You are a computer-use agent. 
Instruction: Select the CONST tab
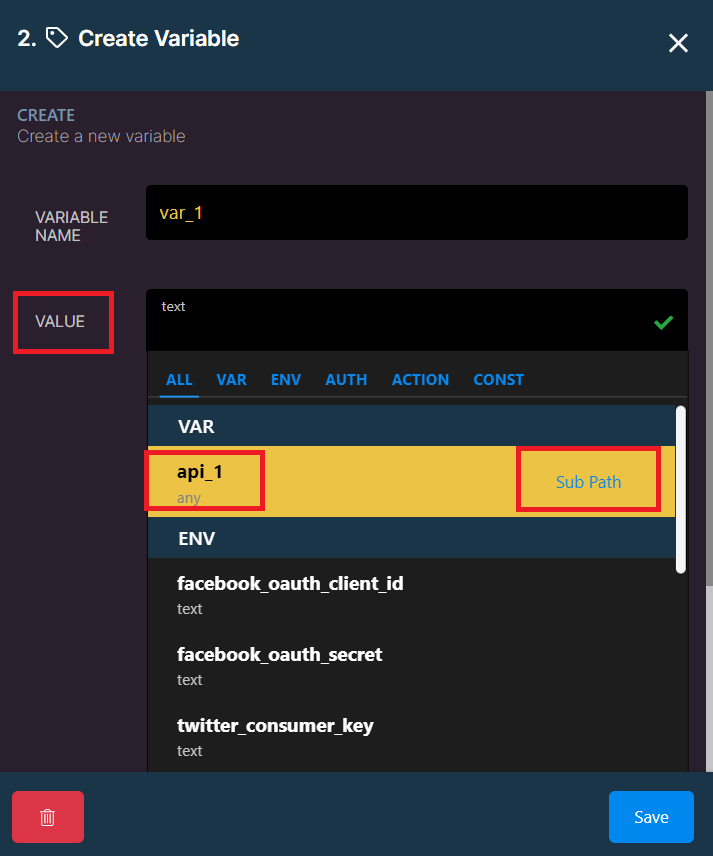(x=498, y=379)
